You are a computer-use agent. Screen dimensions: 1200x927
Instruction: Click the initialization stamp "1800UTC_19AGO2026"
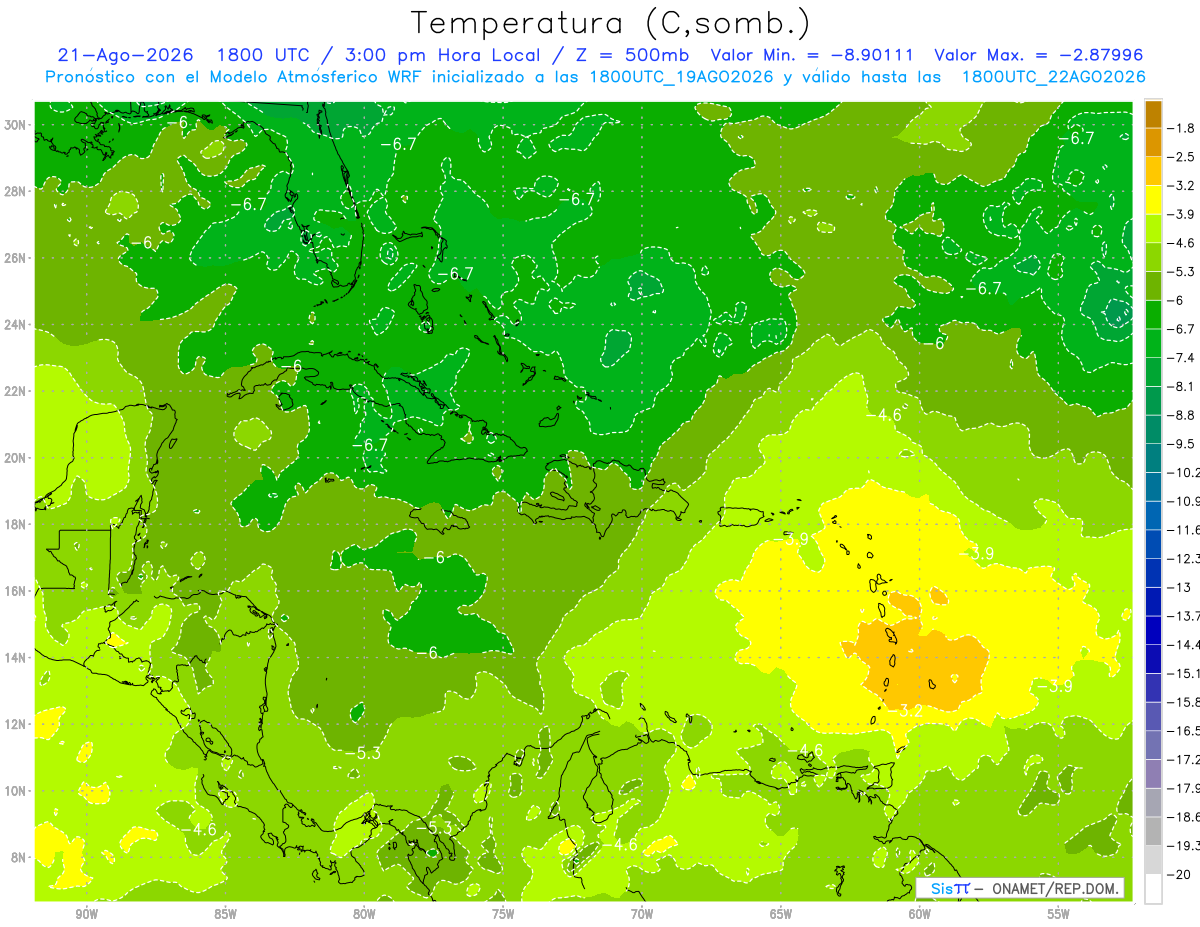point(681,76)
